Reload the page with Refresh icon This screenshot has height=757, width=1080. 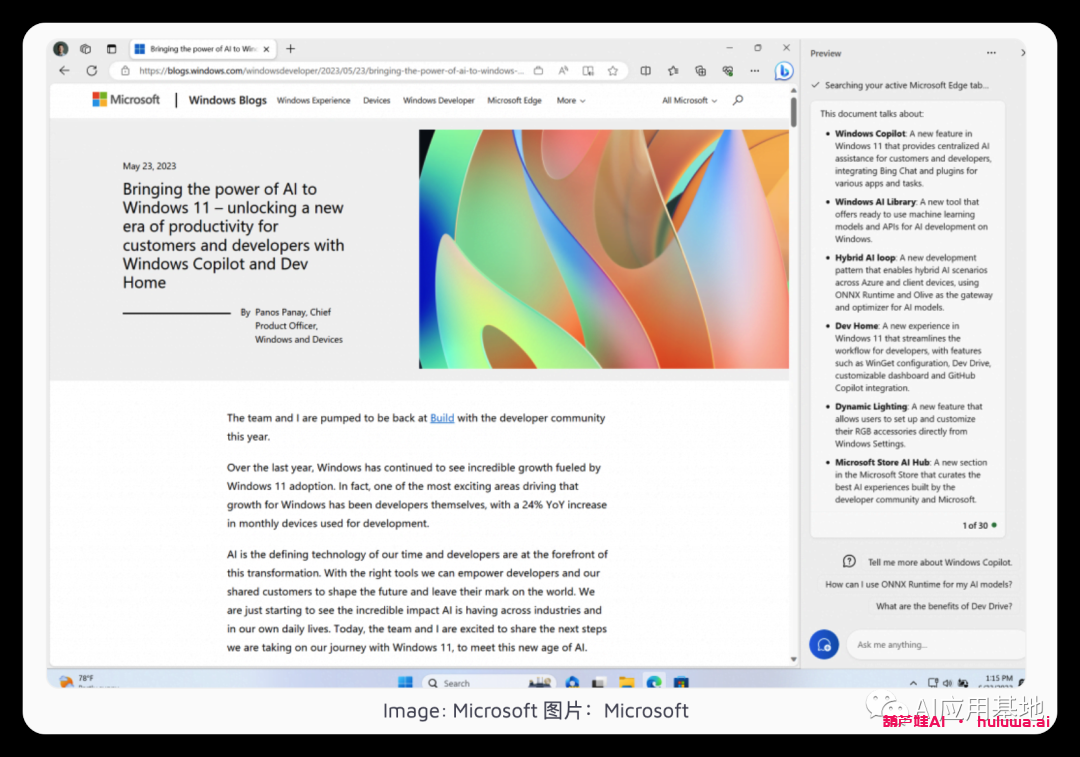[x=91, y=71]
